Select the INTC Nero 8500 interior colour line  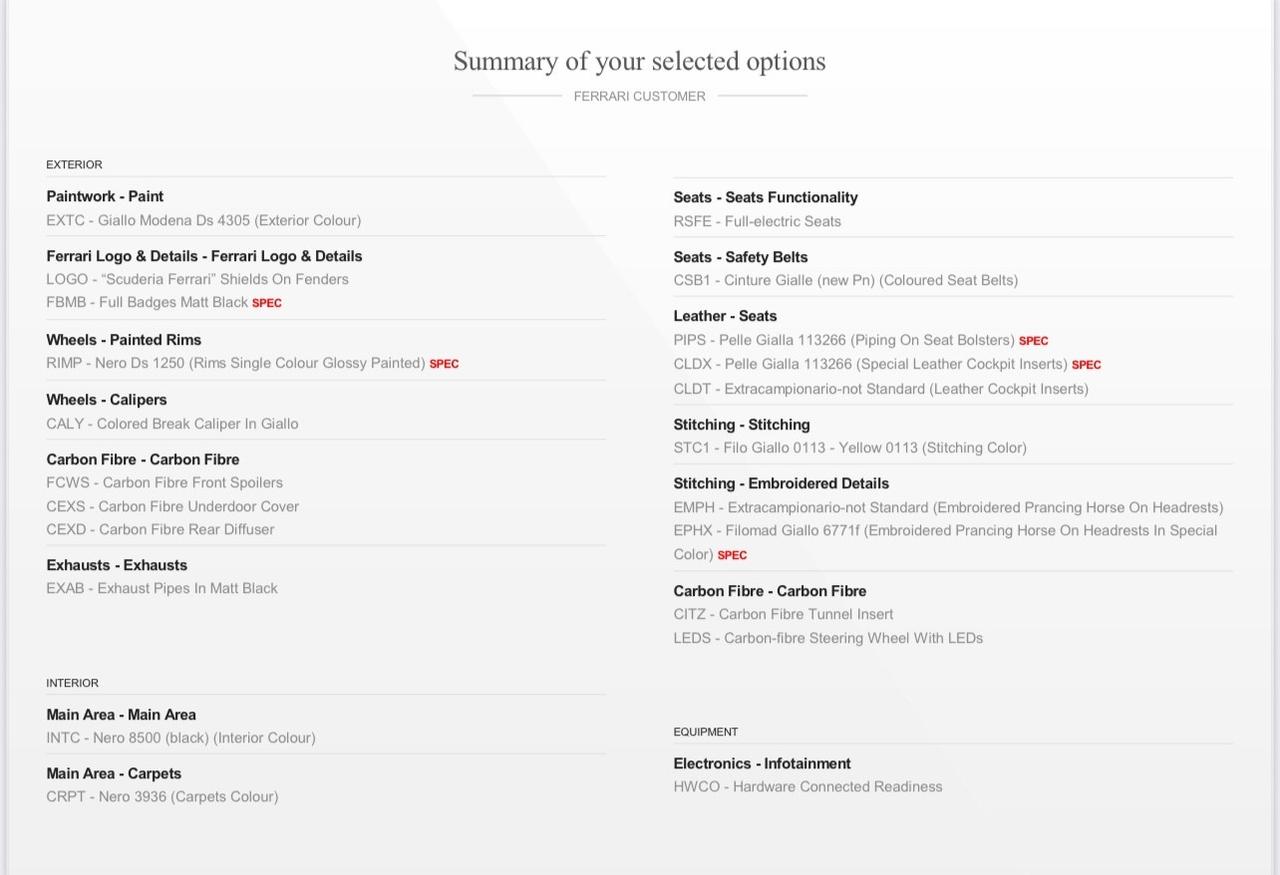[180, 738]
